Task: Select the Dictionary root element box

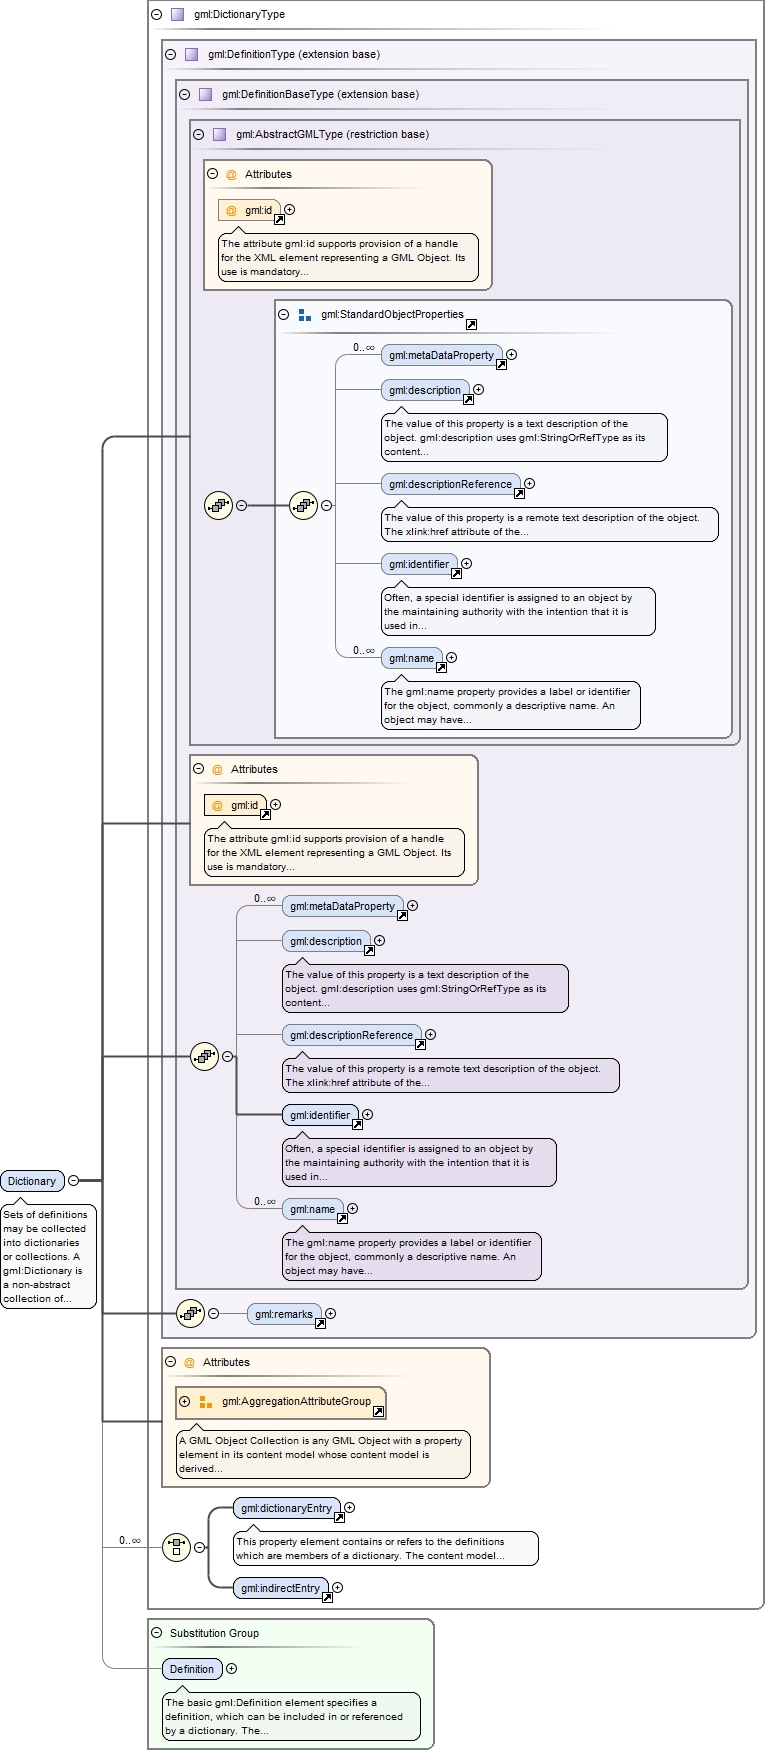Action: [32, 1181]
